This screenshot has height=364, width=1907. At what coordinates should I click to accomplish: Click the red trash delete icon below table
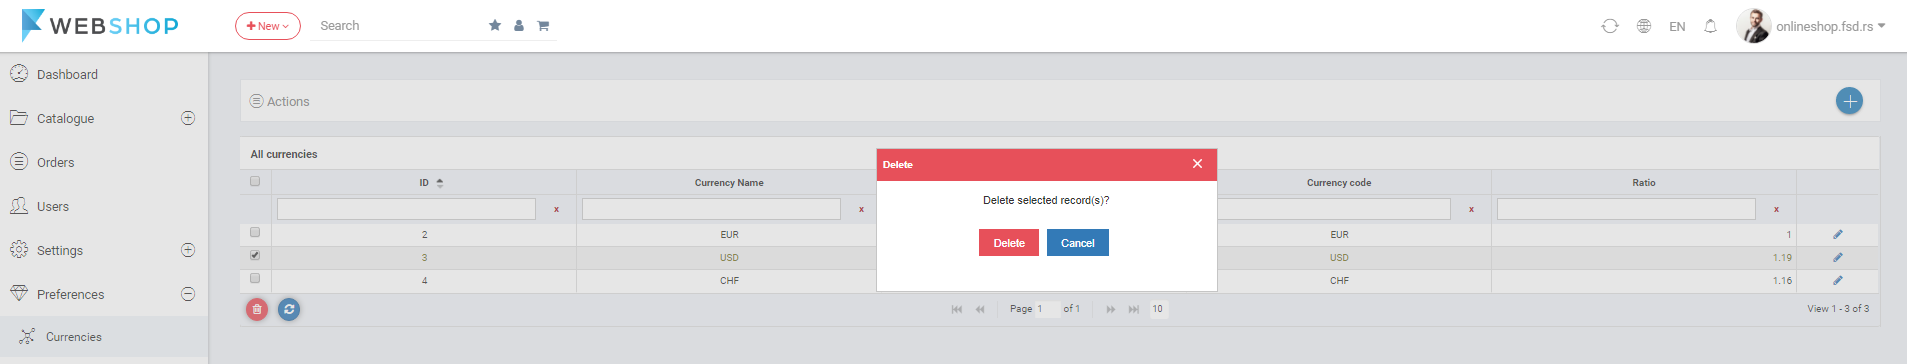click(257, 310)
